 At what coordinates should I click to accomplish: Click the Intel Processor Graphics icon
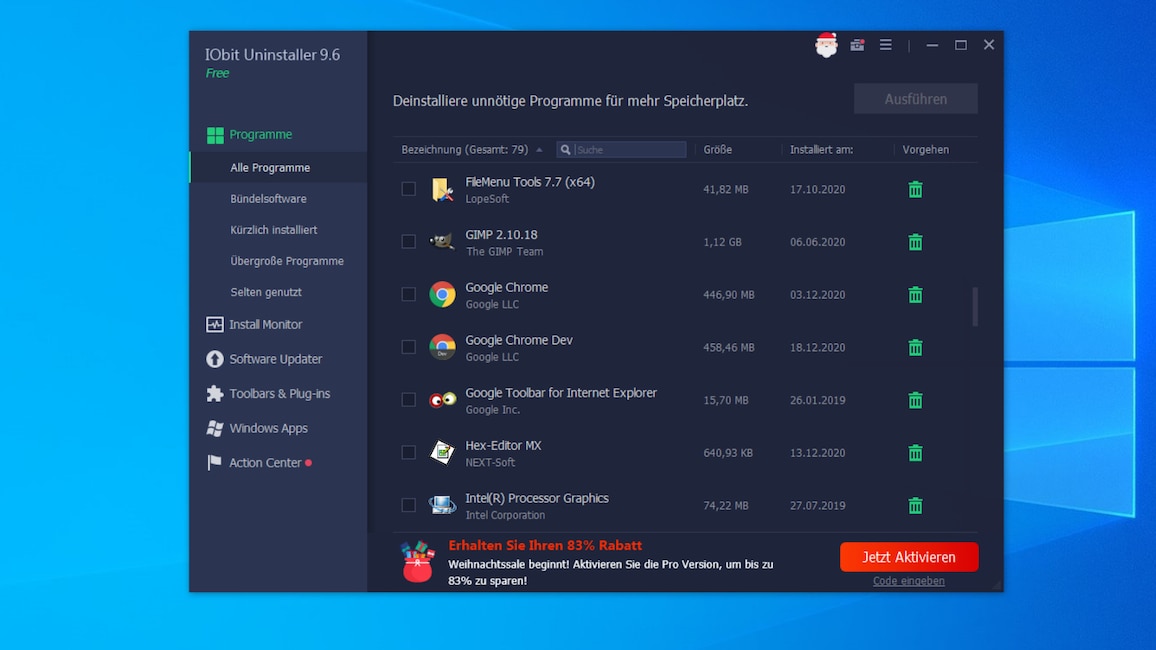tap(442, 506)
